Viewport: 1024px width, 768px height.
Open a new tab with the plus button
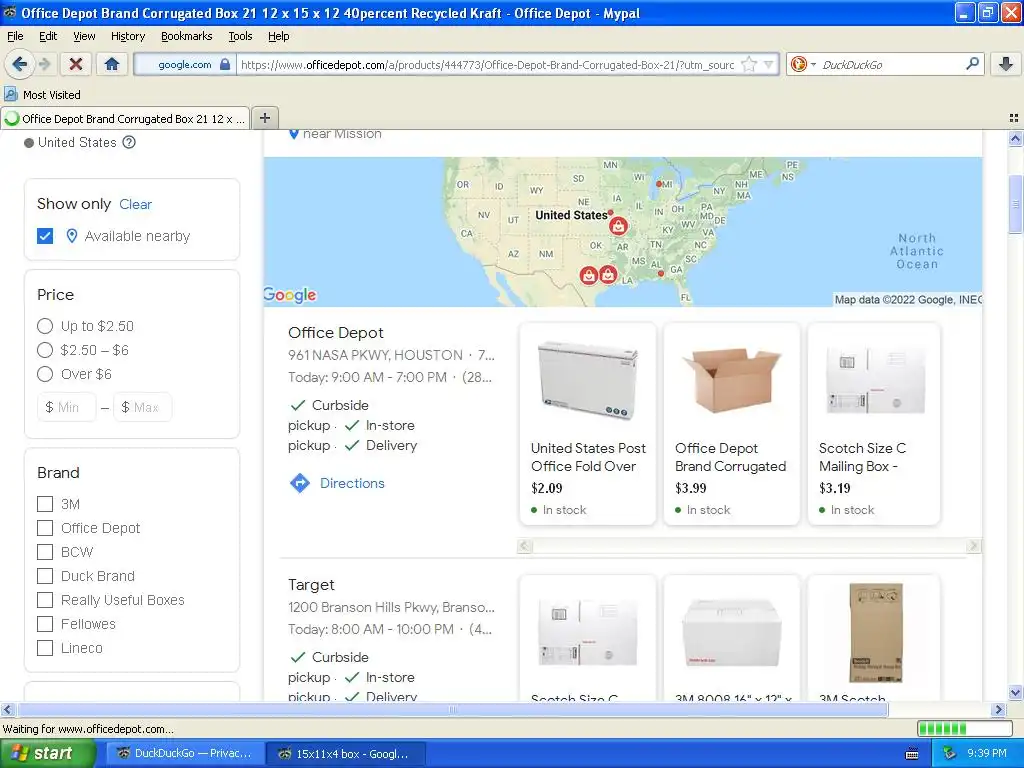coord(264,118)
